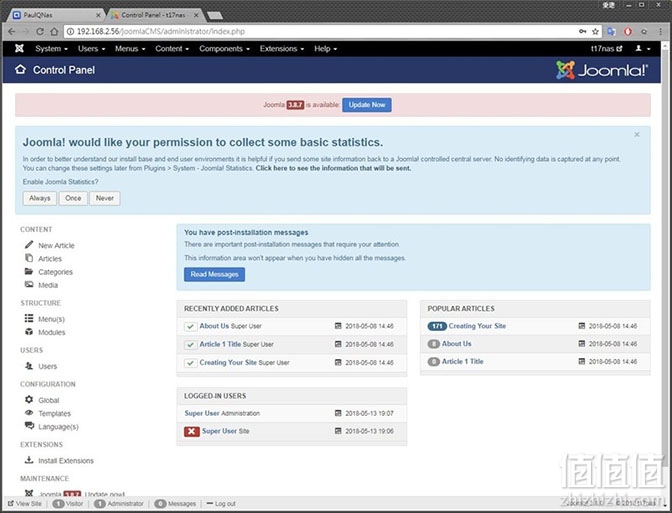Choose Once for Joomla statistics
This screenshot has width=672, height=513.
pos(73,198)
